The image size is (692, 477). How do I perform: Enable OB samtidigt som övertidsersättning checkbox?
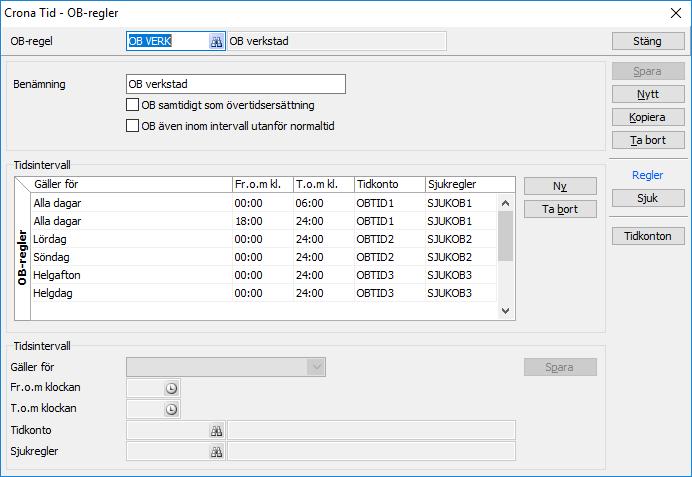point(132,105)
